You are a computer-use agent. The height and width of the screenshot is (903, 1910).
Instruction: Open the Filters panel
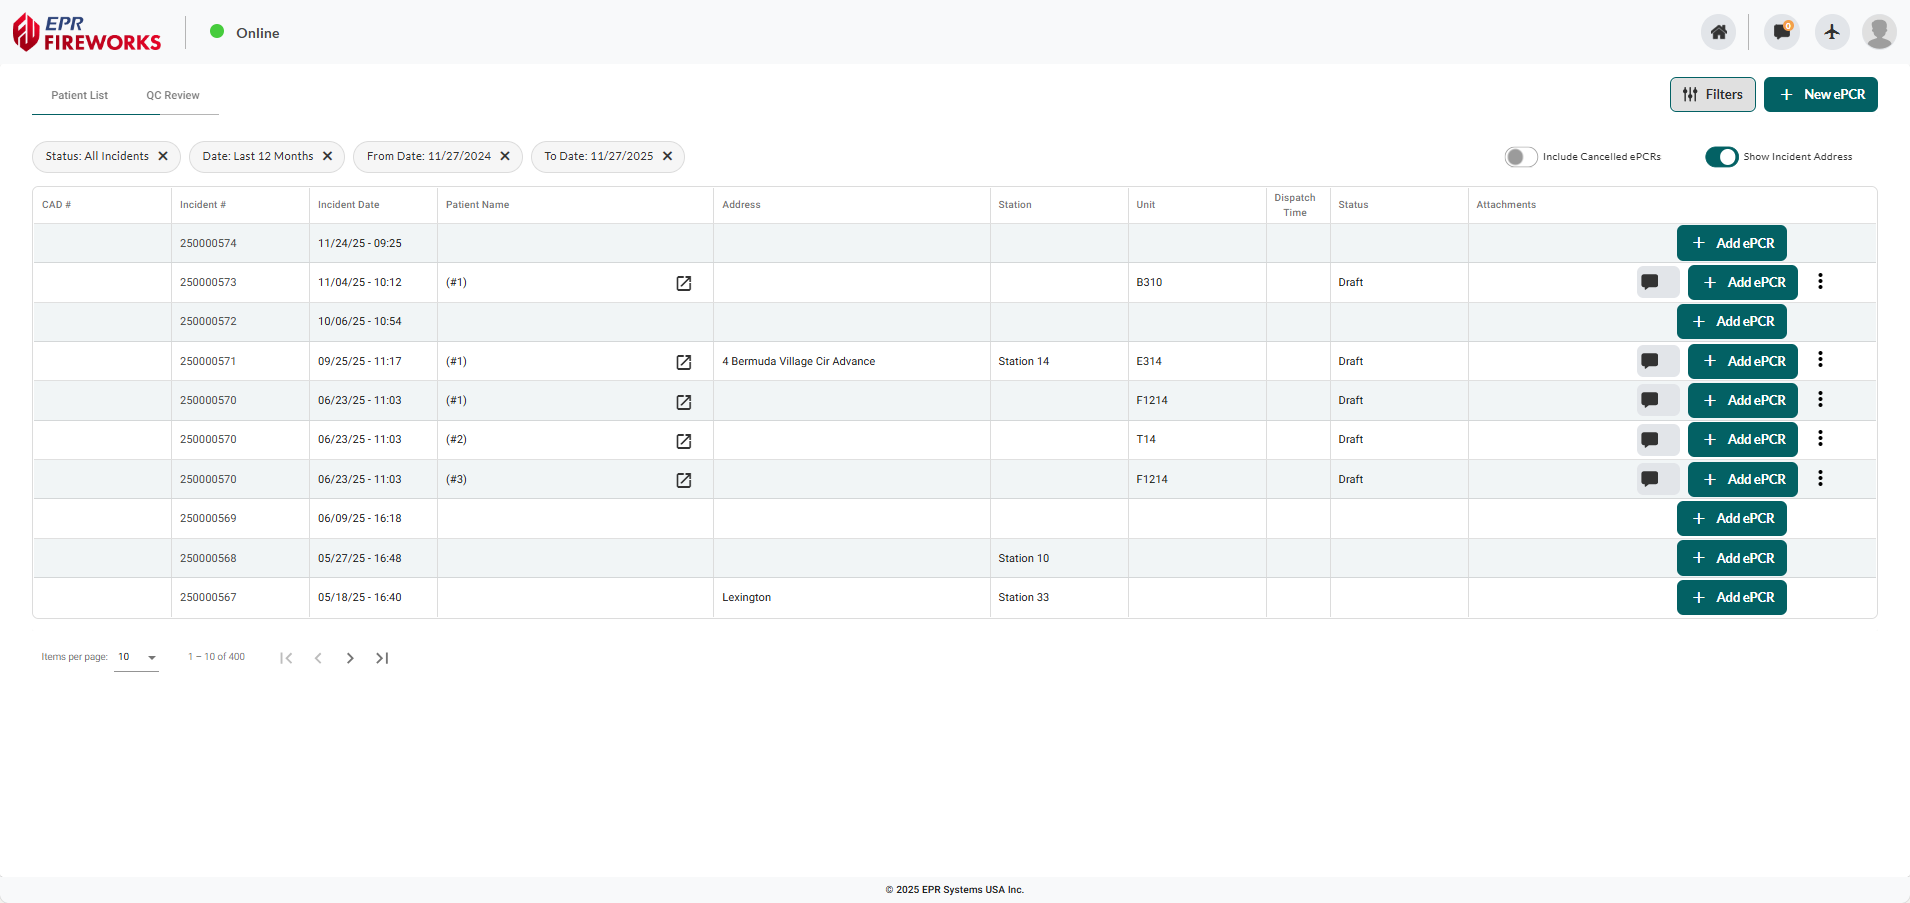[1712, 95]
